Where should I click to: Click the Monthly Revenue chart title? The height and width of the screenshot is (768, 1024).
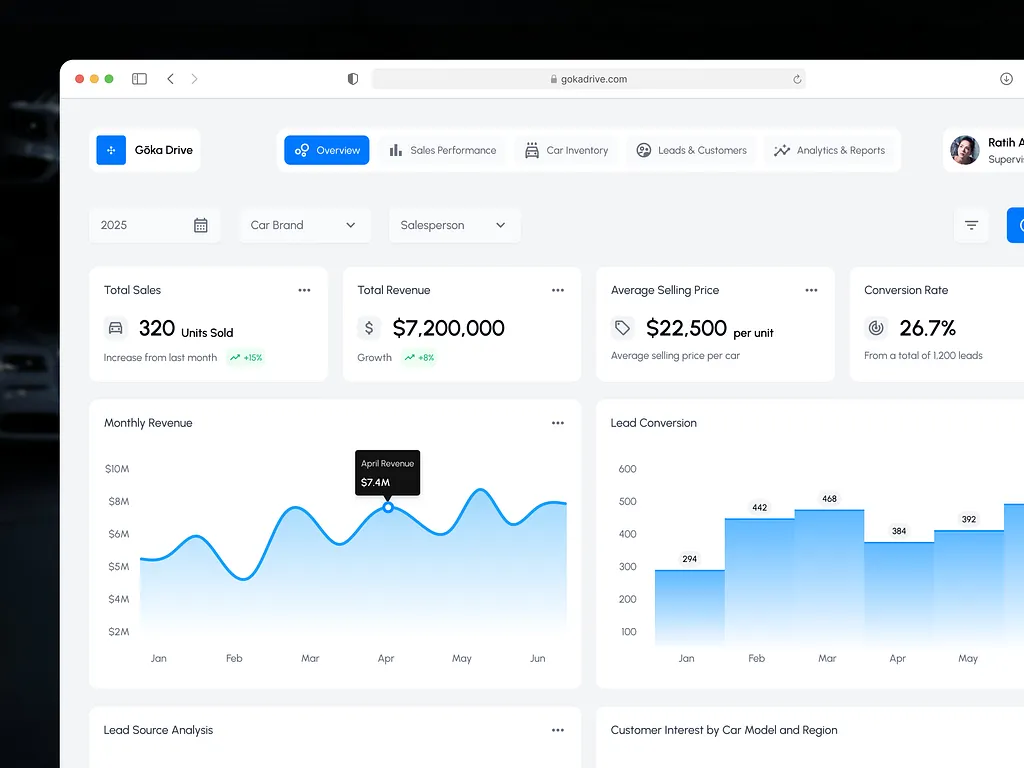(x=148, y=423)
